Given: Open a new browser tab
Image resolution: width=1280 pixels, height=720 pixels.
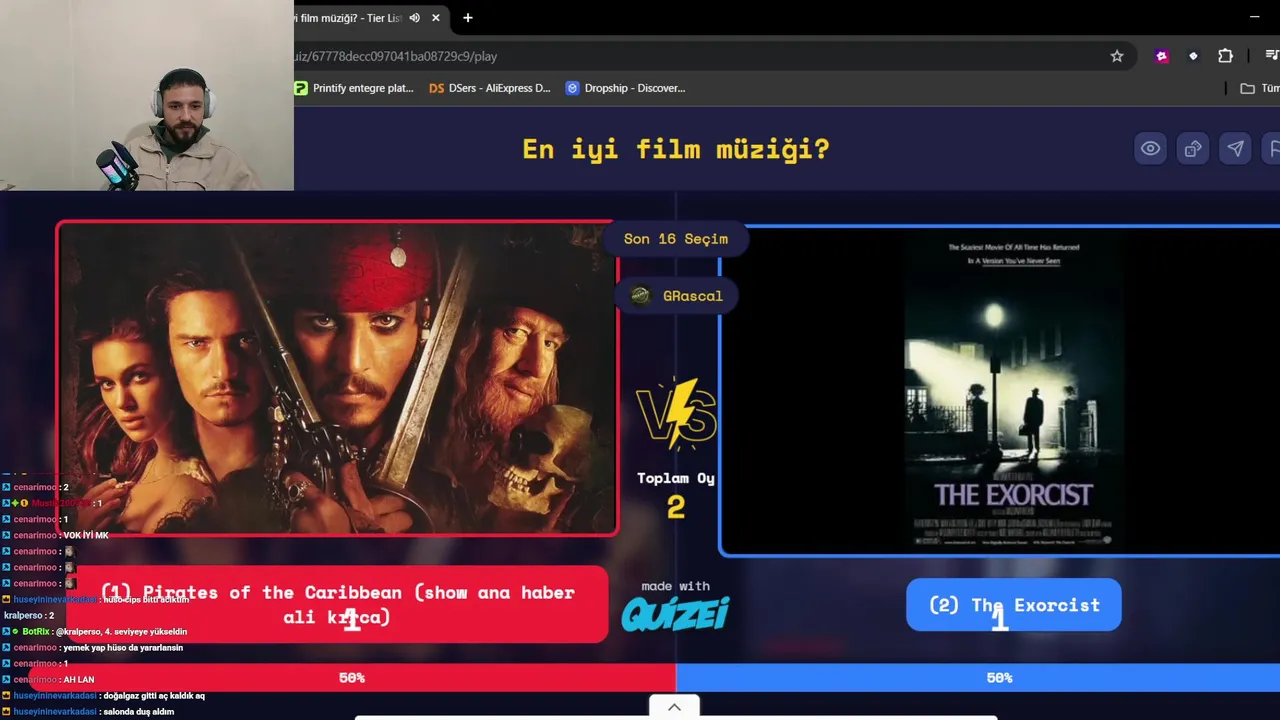Looking at the screenshot, I should pos(467,18).
